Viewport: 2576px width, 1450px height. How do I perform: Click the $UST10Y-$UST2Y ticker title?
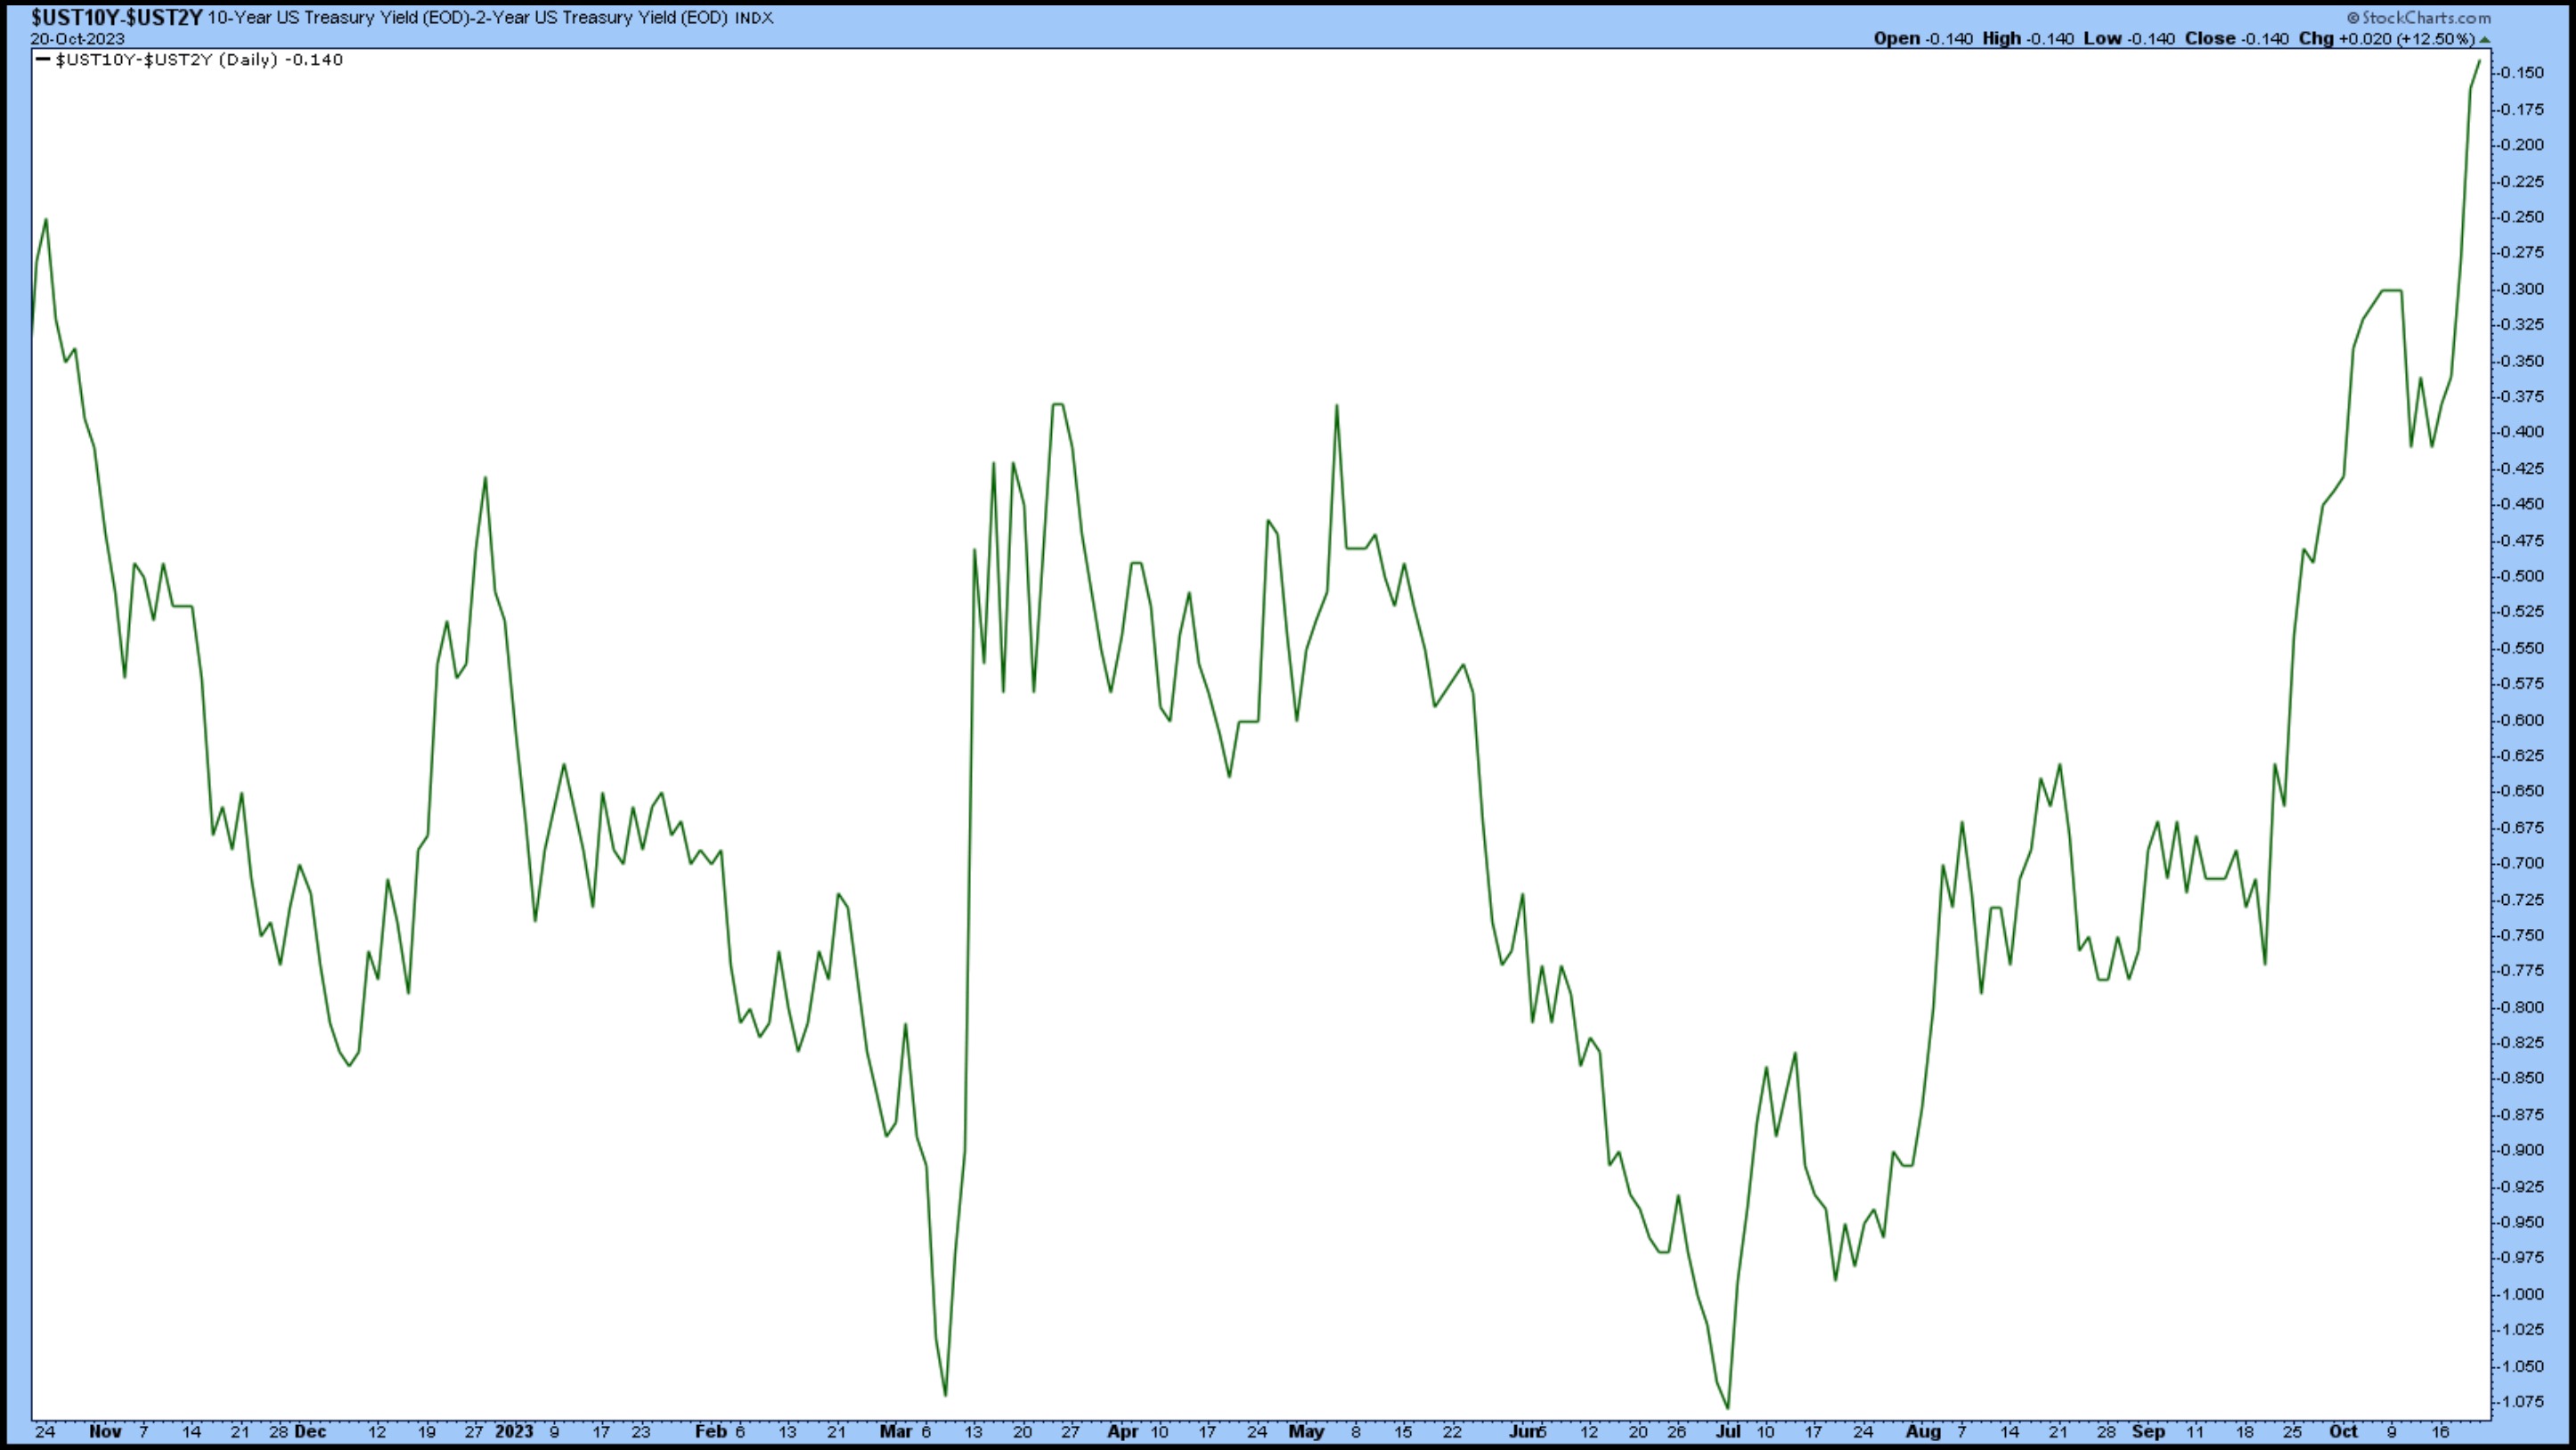click(116, 17)
